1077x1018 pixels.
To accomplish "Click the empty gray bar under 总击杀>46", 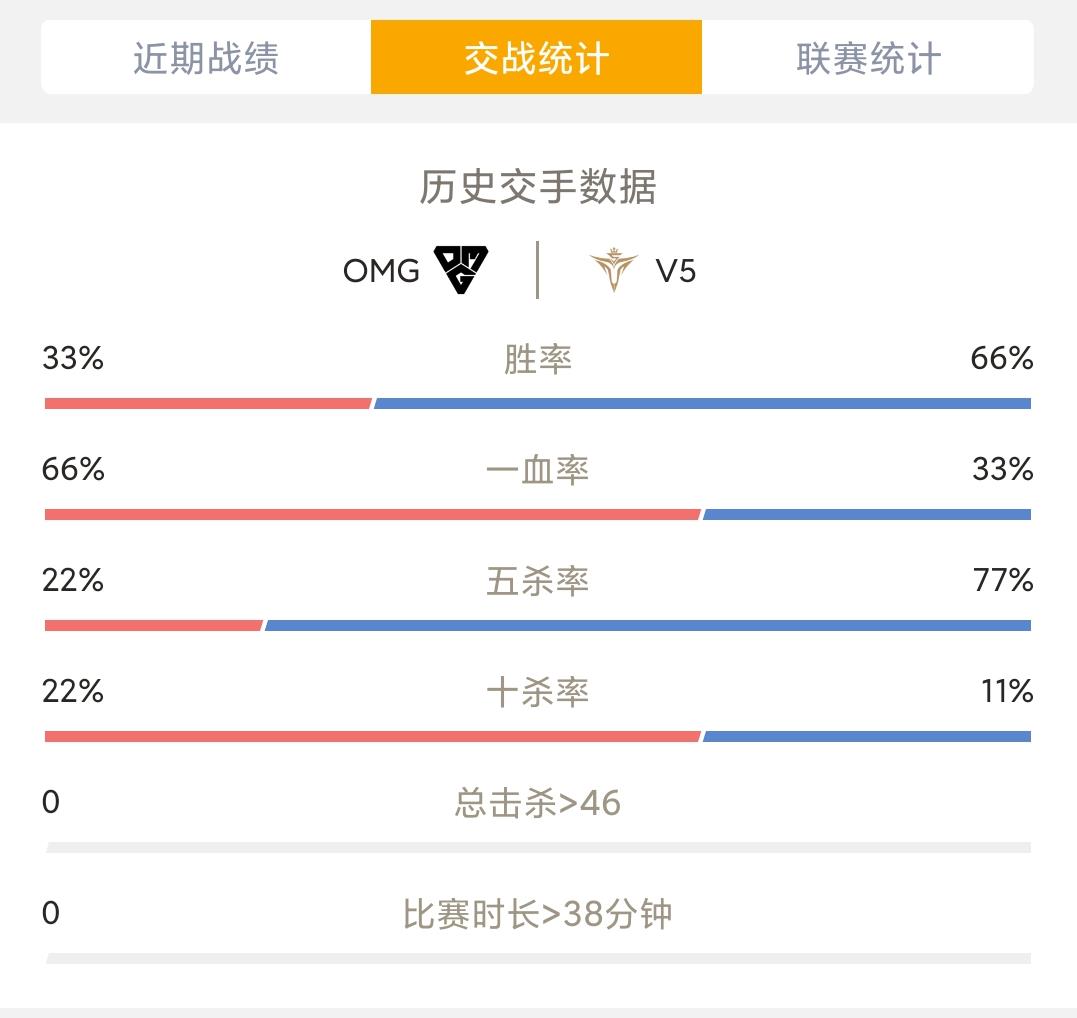I will (538, 848).
